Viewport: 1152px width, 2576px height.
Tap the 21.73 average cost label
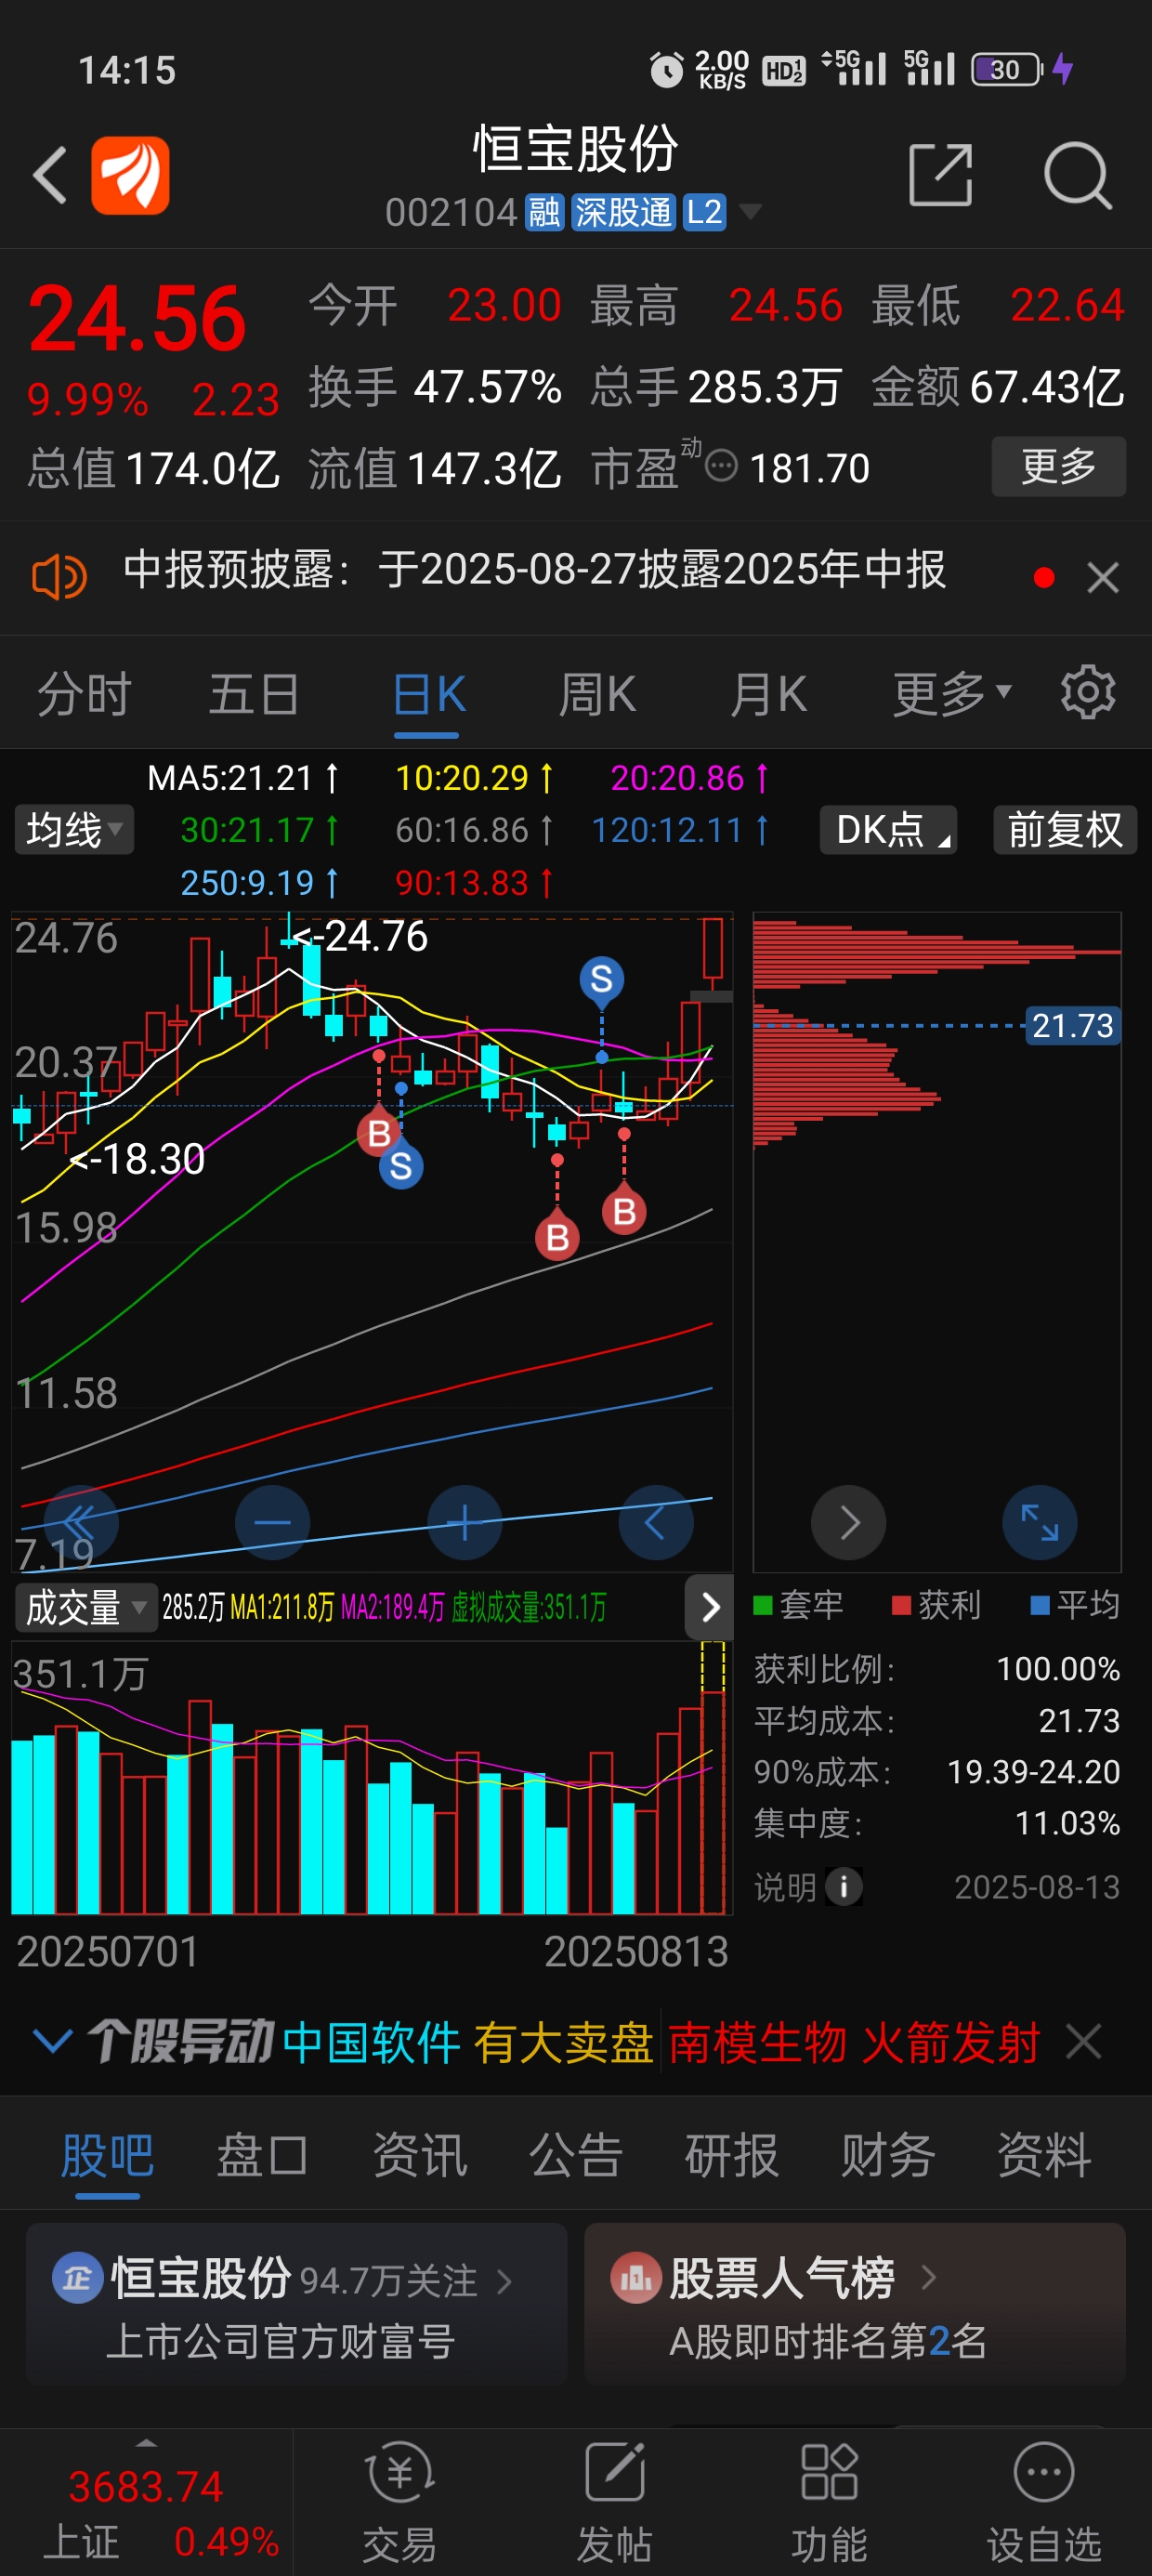1072,1026
